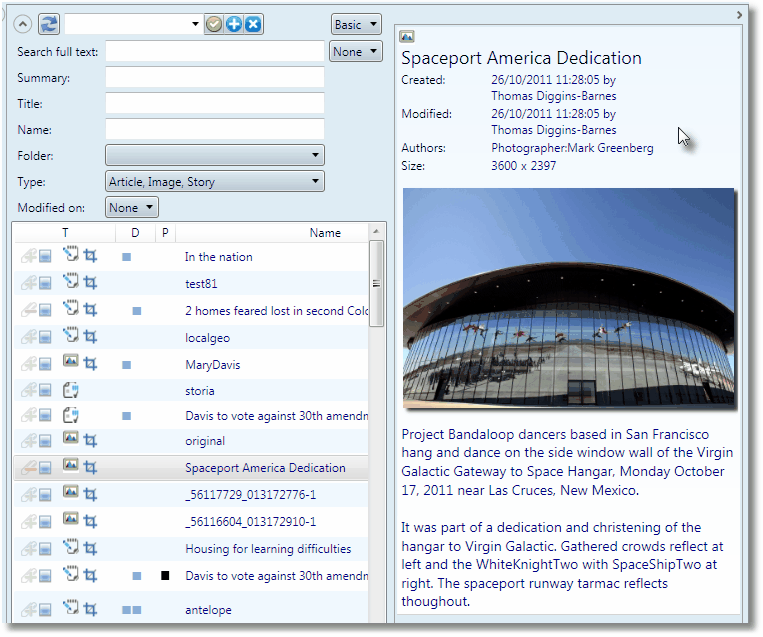Click the crop icon in 'localgeo' row

[90, 336]
